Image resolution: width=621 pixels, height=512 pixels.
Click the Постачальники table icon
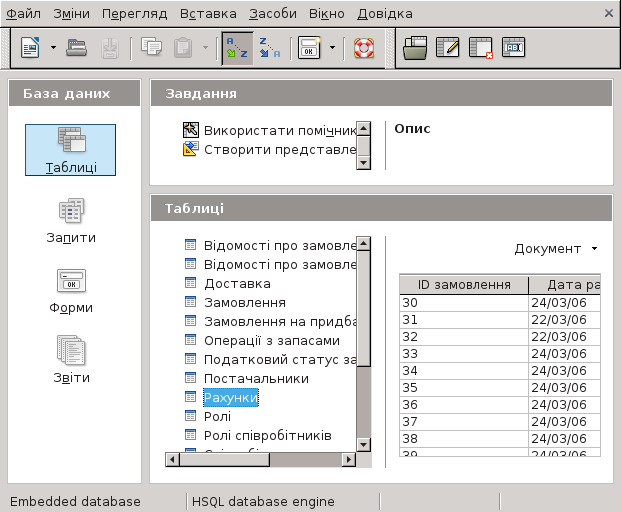[190, 378]
